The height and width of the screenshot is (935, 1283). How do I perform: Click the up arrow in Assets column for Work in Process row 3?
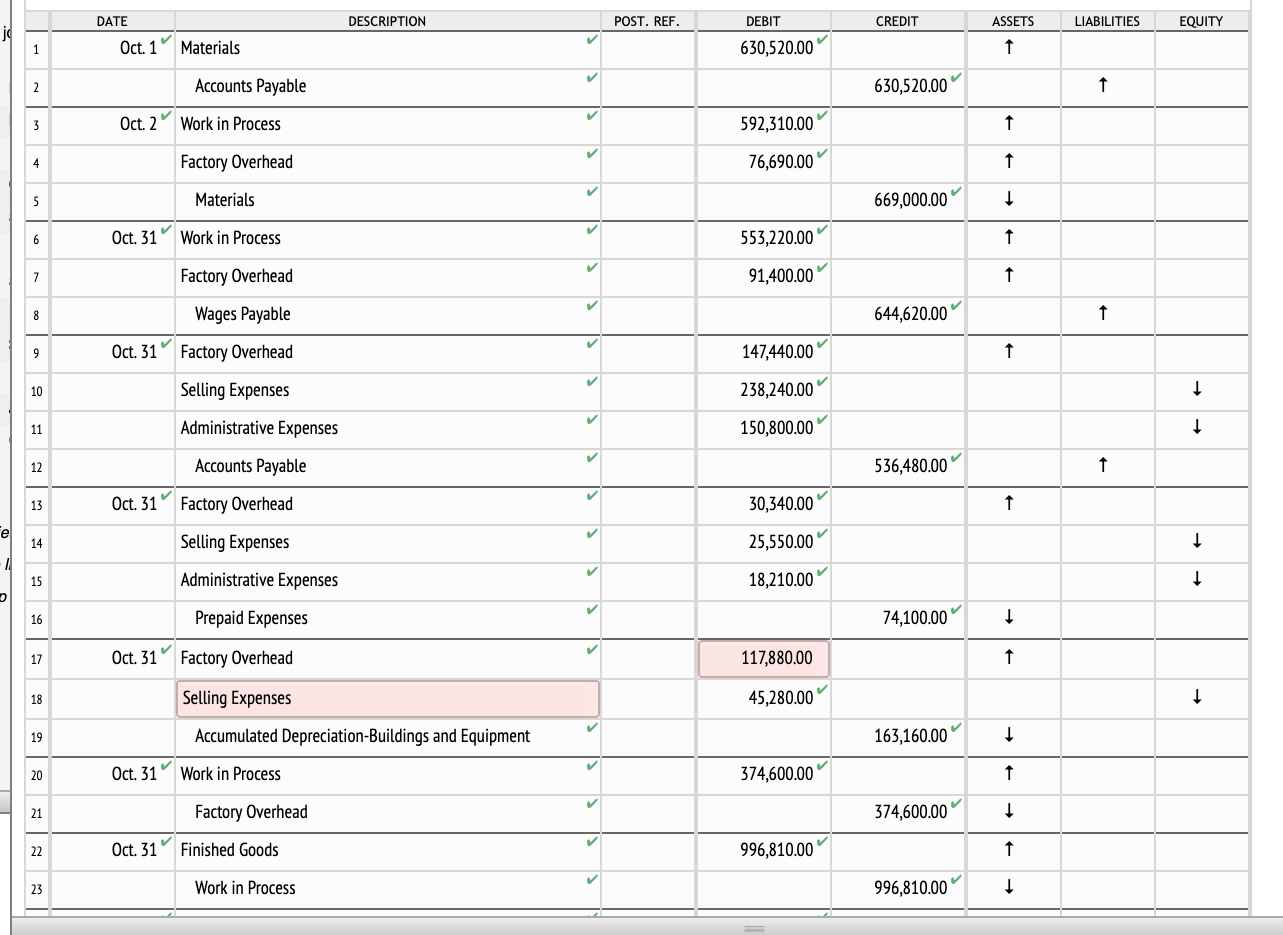[x=1009, y=124]
